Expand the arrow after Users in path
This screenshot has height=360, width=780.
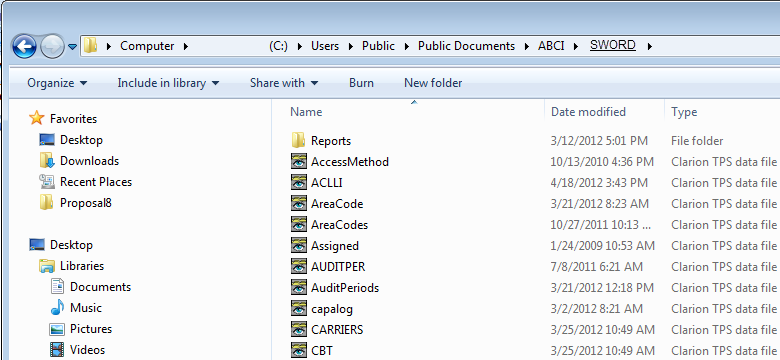click(350, 46)
